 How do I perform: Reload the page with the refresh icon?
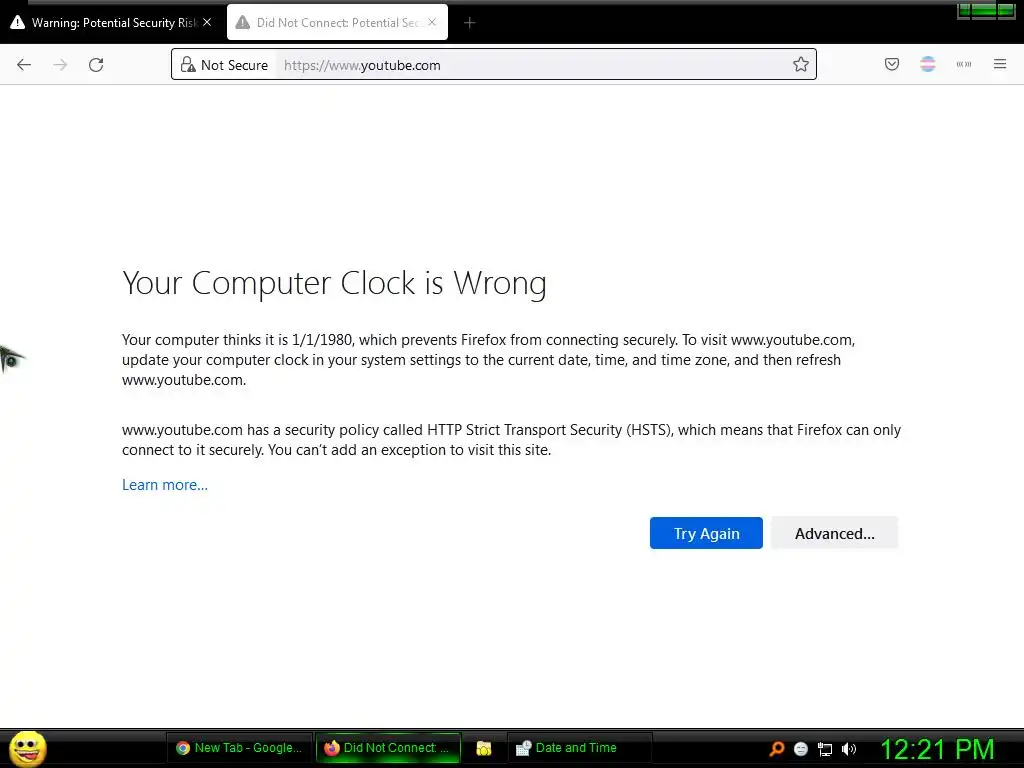pos(96,65)
